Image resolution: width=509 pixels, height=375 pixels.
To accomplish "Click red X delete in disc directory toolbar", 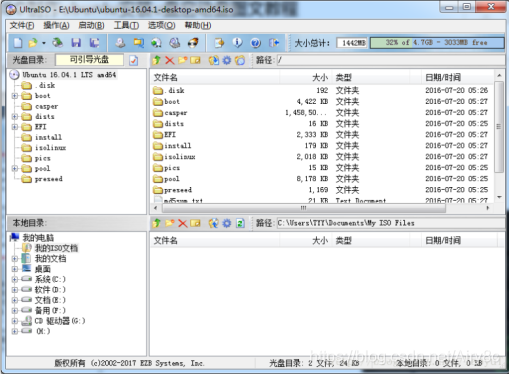I will tap(170, 60).
